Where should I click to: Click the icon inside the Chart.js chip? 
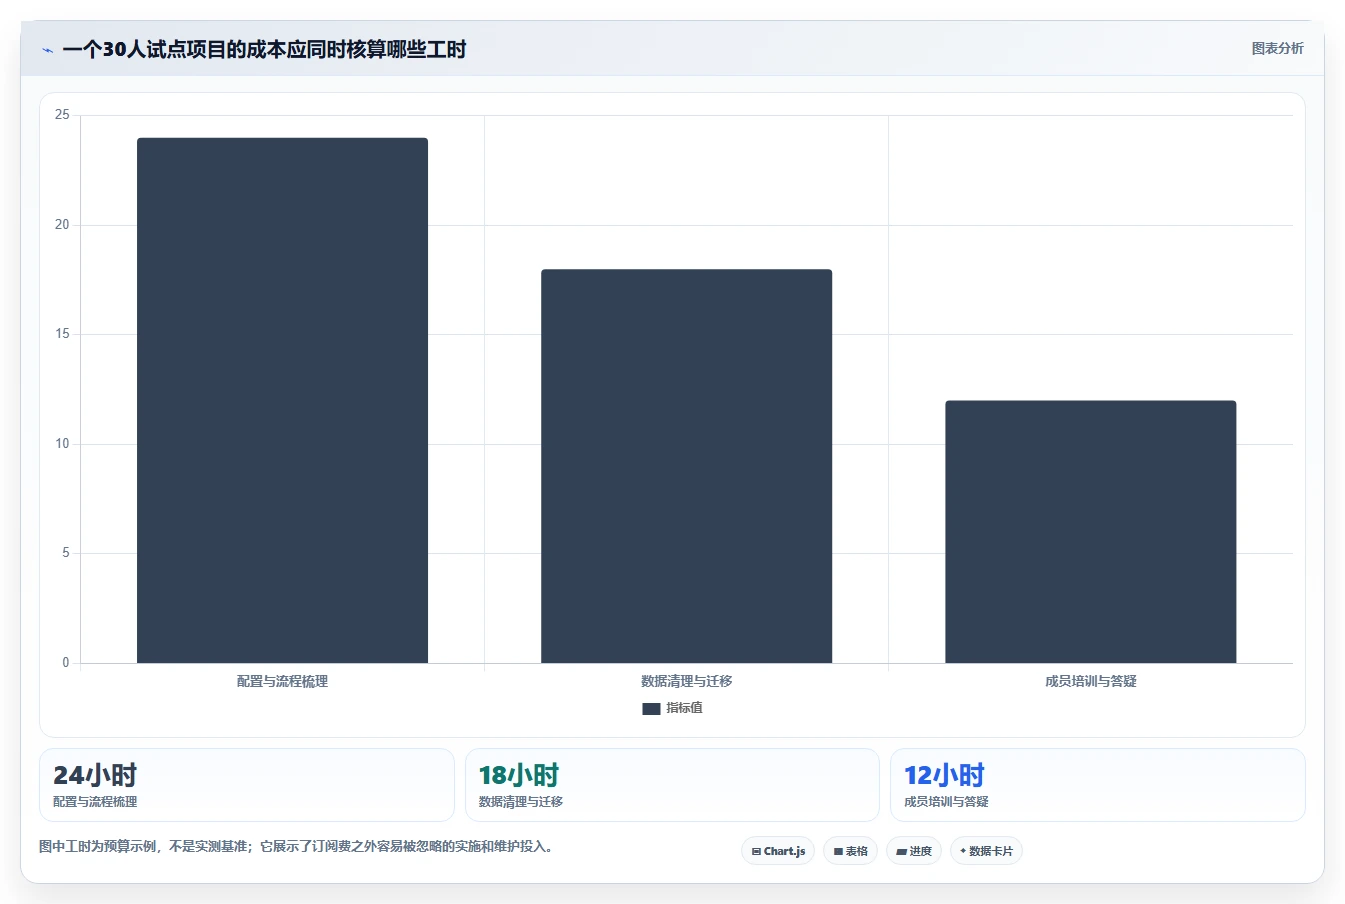point(756,852)
